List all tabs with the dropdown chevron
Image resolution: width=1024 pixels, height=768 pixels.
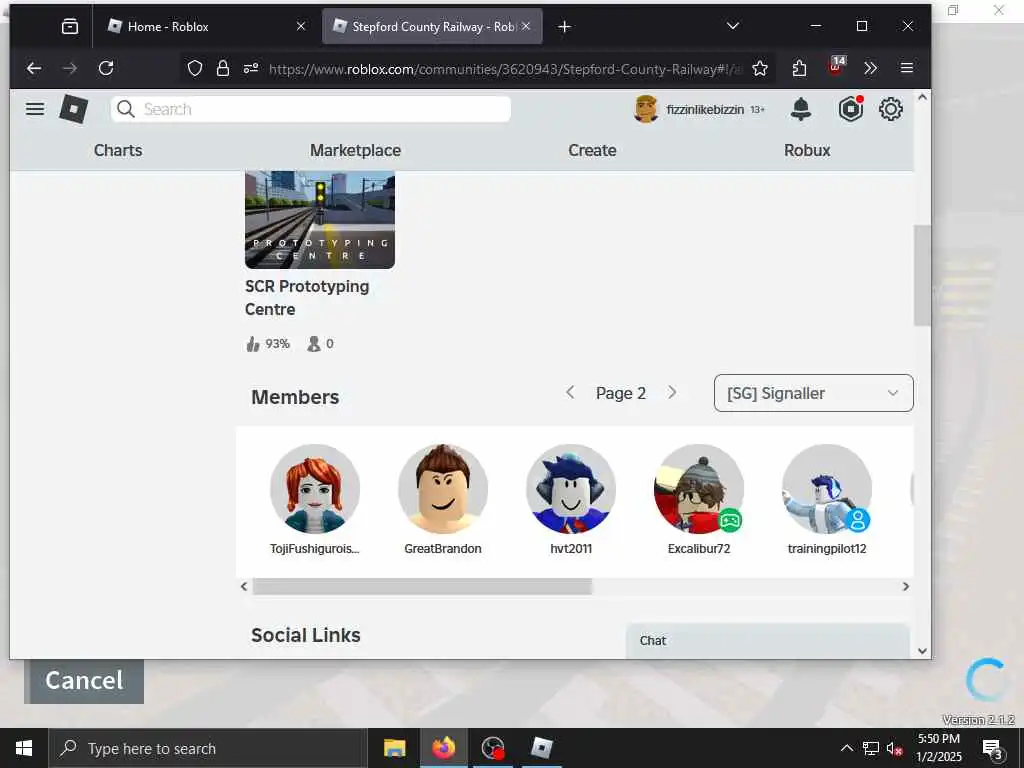tap(733, 26)
